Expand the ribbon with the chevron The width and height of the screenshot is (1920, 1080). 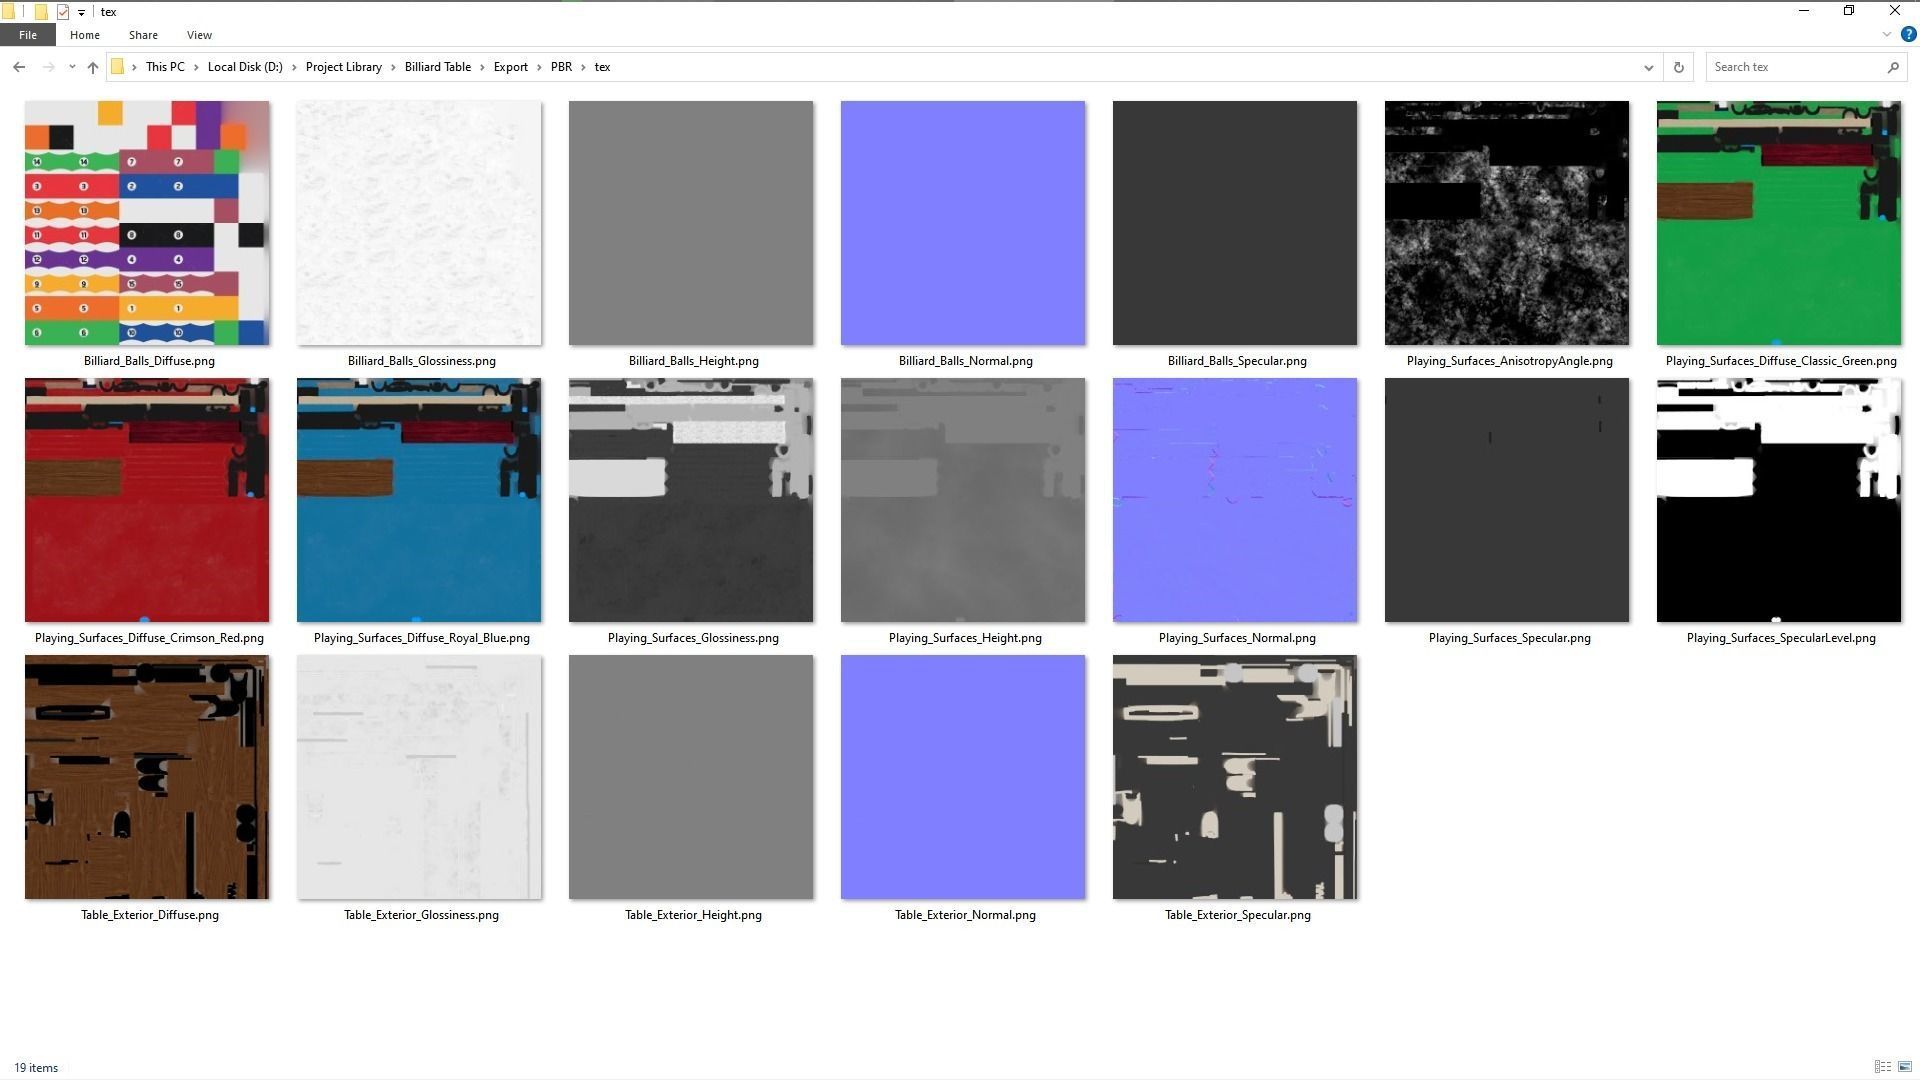1886,35
